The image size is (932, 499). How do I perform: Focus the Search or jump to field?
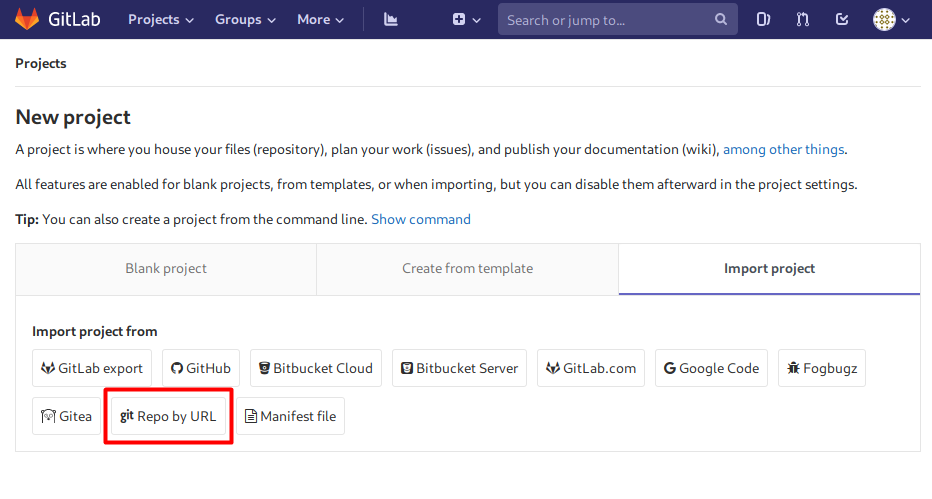click(606, 19)
